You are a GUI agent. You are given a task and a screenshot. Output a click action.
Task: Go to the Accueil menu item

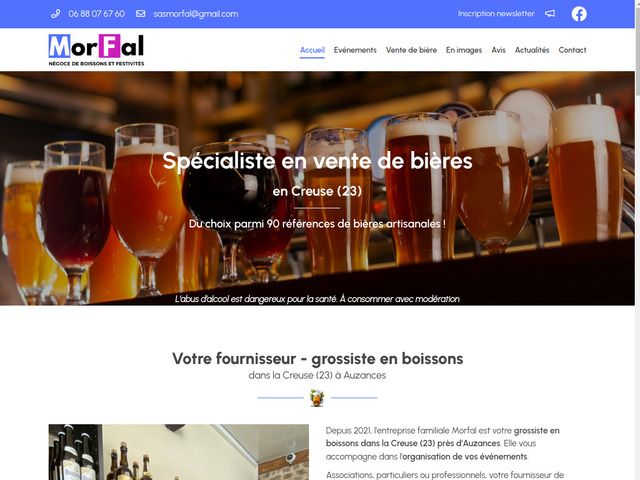(312, 50)
